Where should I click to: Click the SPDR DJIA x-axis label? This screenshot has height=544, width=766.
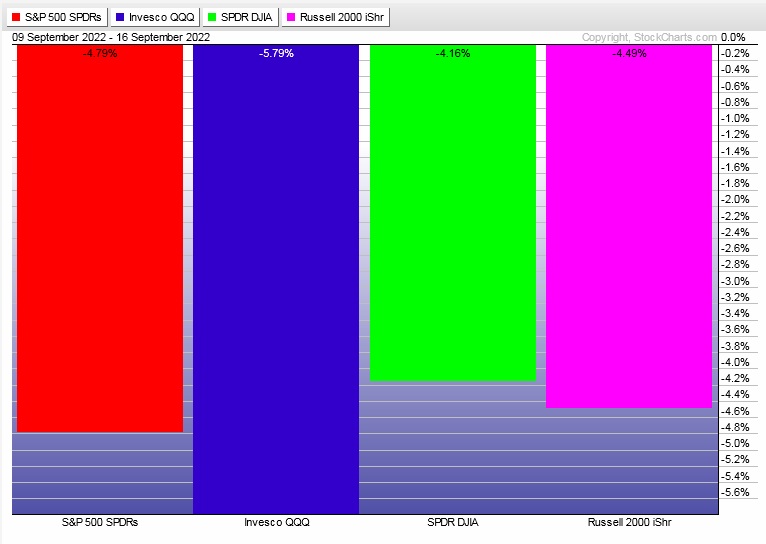tap(453, 522)
